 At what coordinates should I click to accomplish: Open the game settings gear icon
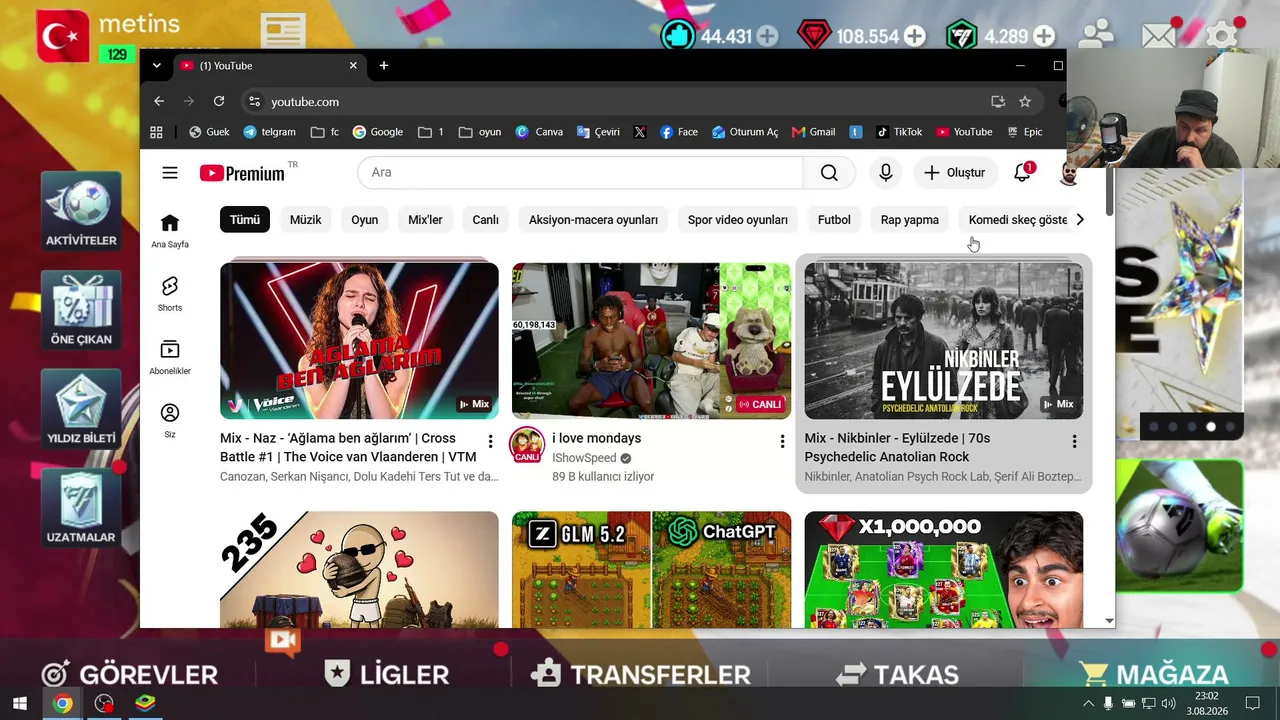tap(1222, 36)
